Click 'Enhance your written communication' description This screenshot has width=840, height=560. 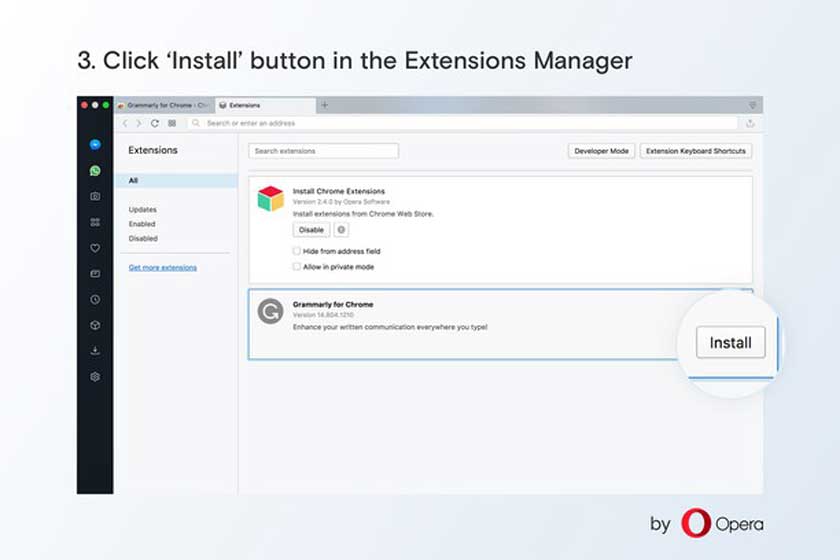pyautogui.click(x=390, y=327)
